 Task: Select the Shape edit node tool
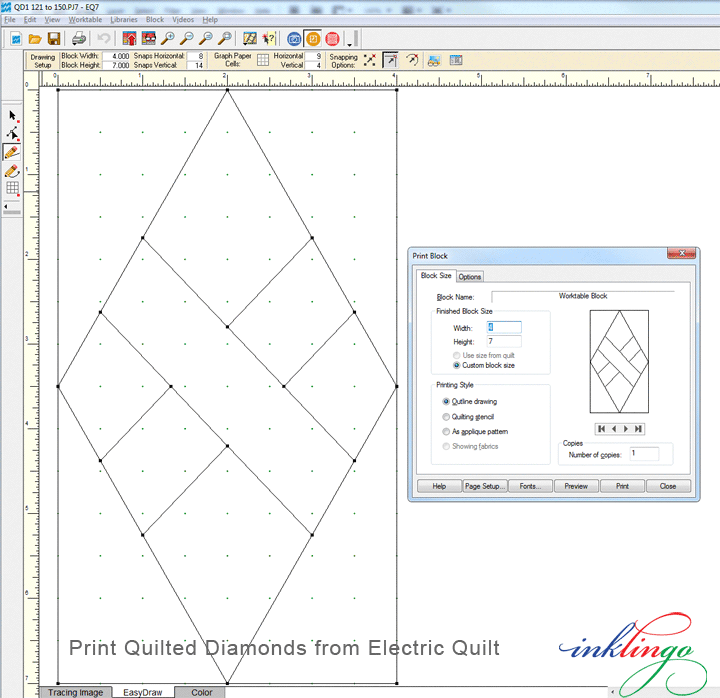click(x=12, y=134)
